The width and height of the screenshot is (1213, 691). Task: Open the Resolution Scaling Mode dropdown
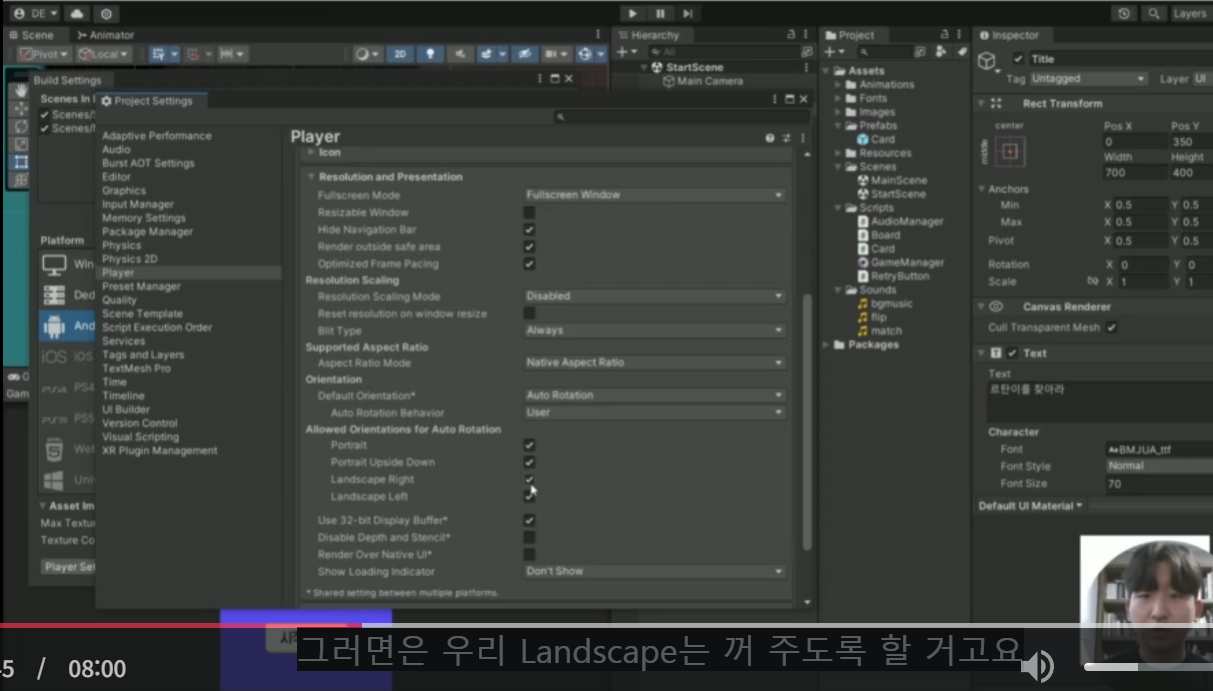click(x=654, y=296)
